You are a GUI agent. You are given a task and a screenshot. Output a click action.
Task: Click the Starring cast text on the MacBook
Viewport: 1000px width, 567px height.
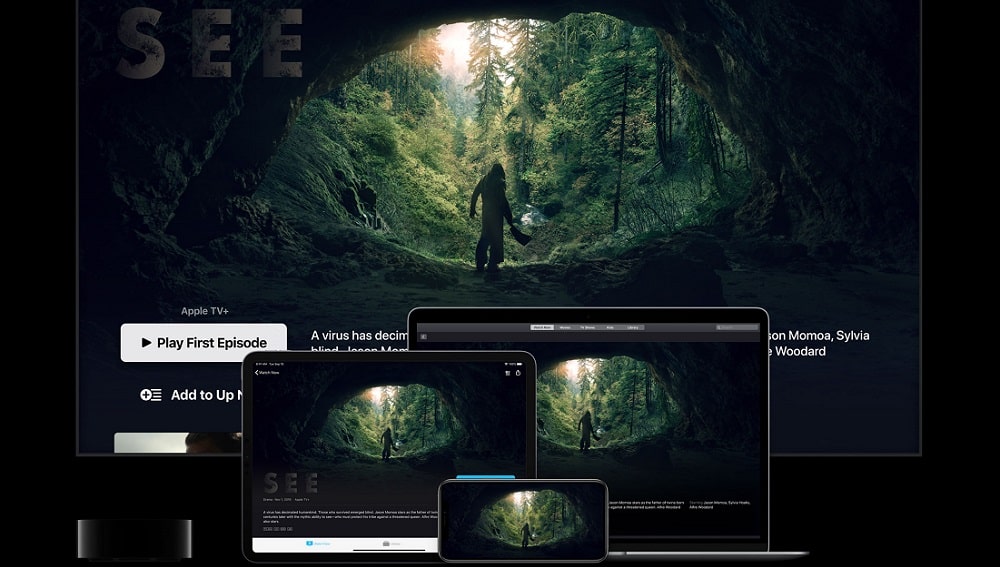[x=720, y=504]
